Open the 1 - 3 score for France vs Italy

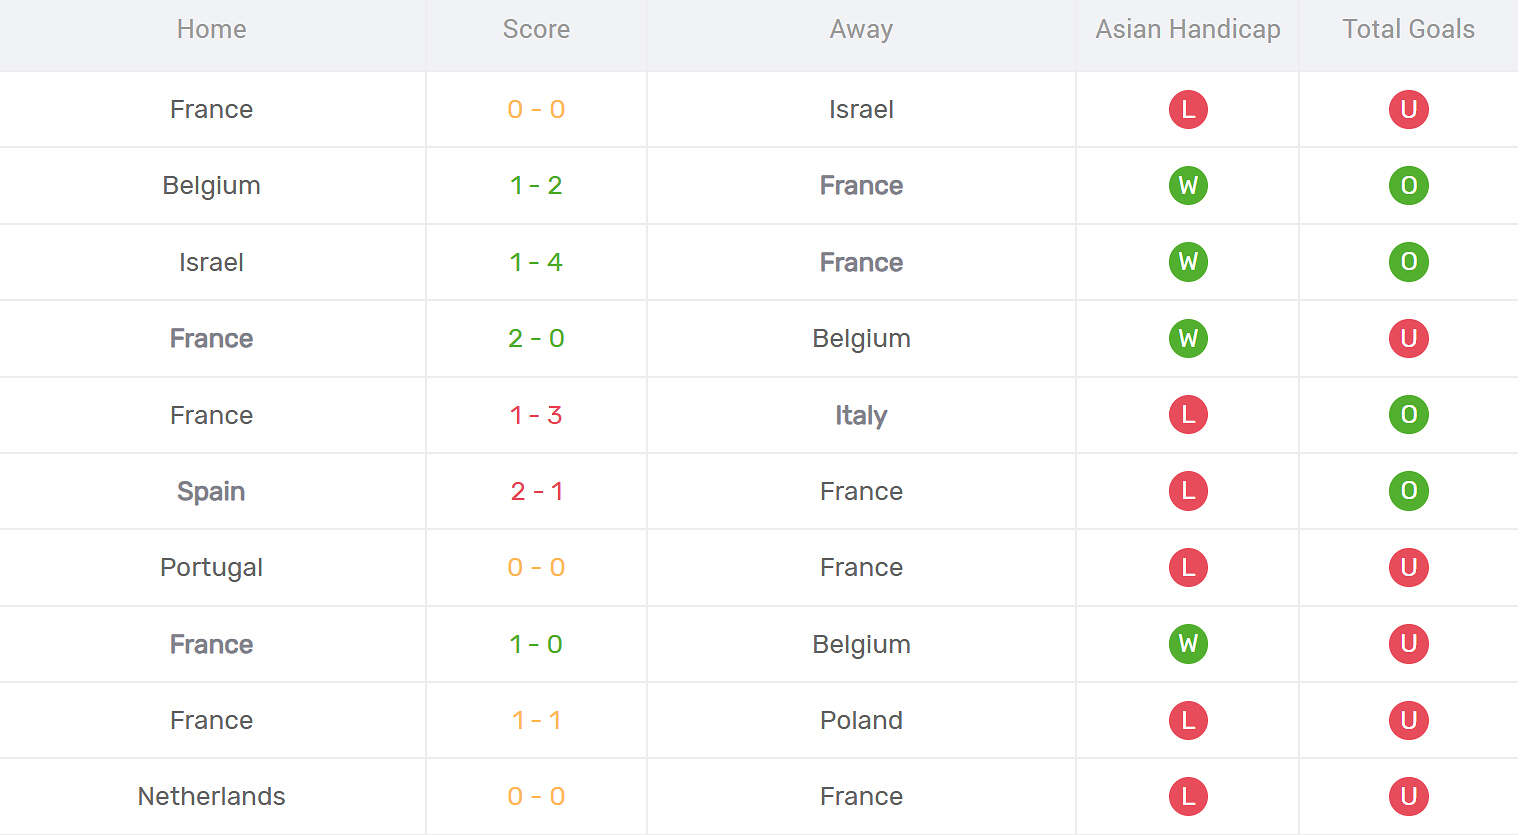coord(536,415)
